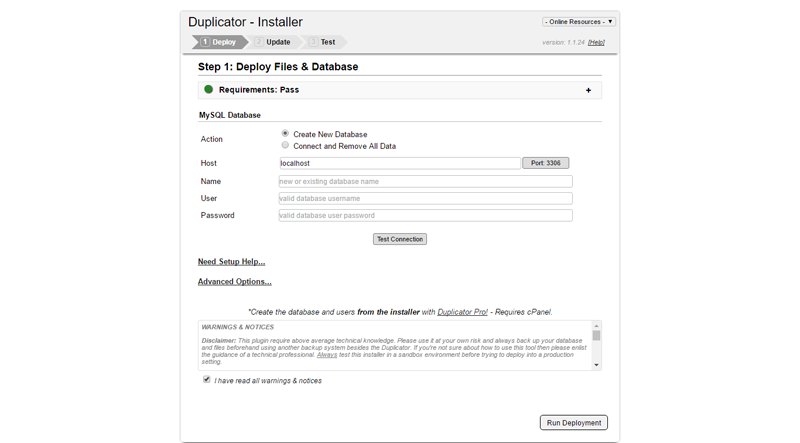Toggle I have read all warnings checkbox
This screenshot has height=443, width=800.
click(207, 379)
